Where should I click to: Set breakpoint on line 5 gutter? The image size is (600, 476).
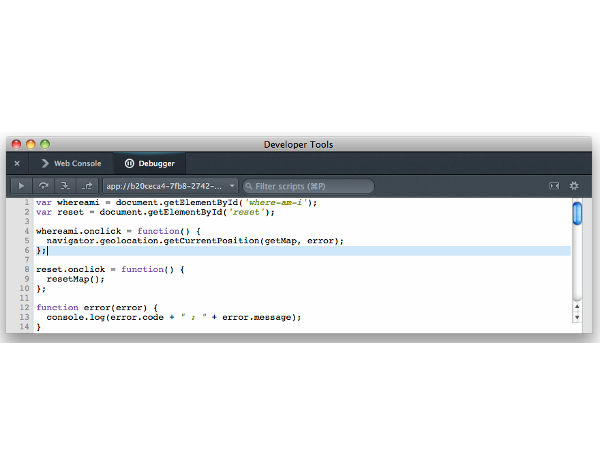coord(25,240)
